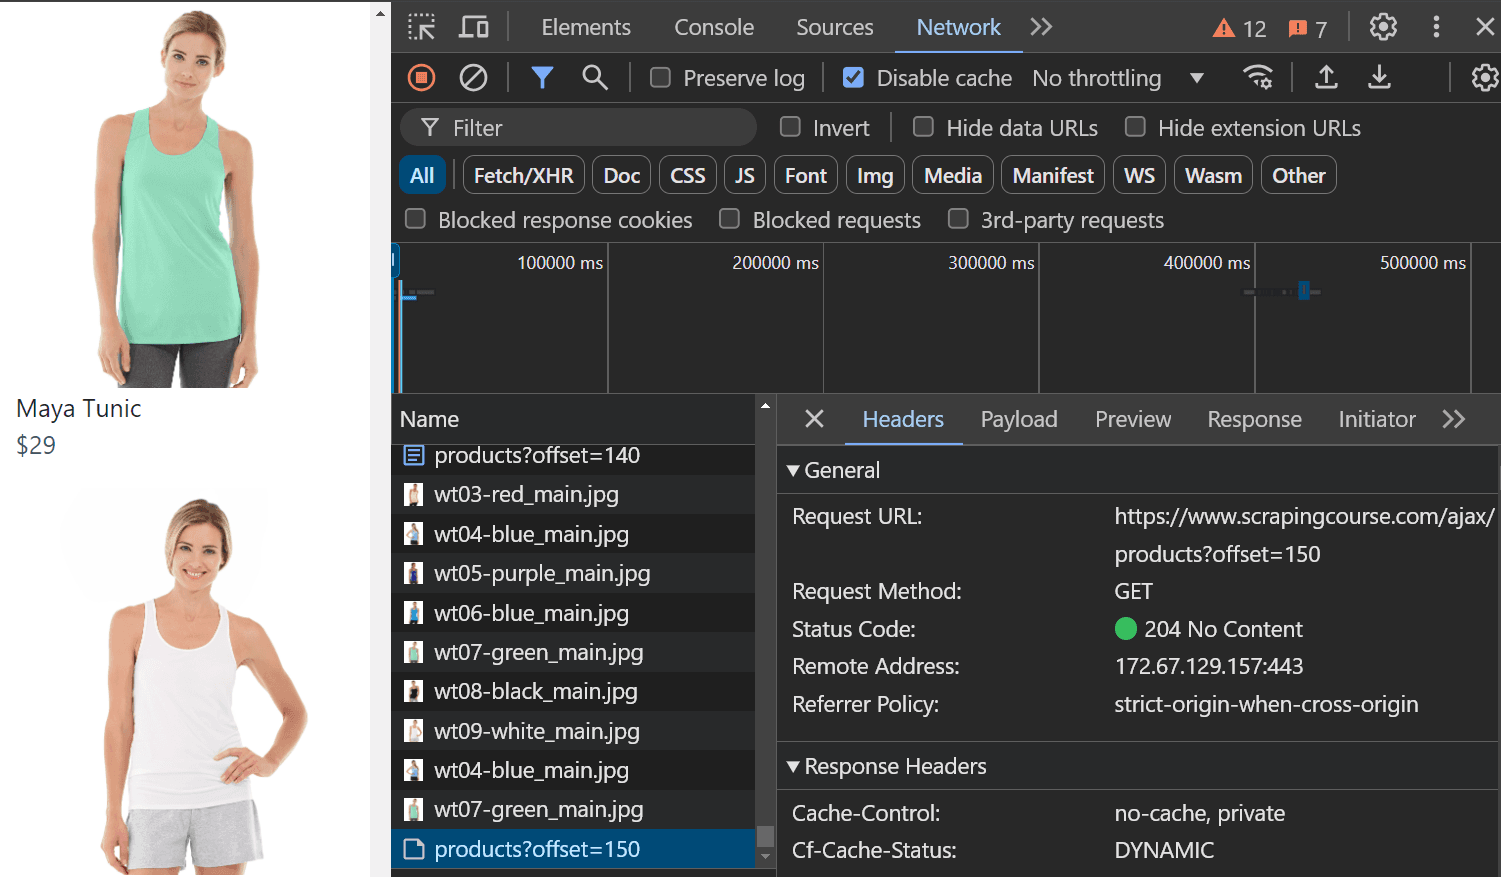Switch to the Payload tab
The height and width of the screenshot is (877, 1501).
[x=1019, y=419]
